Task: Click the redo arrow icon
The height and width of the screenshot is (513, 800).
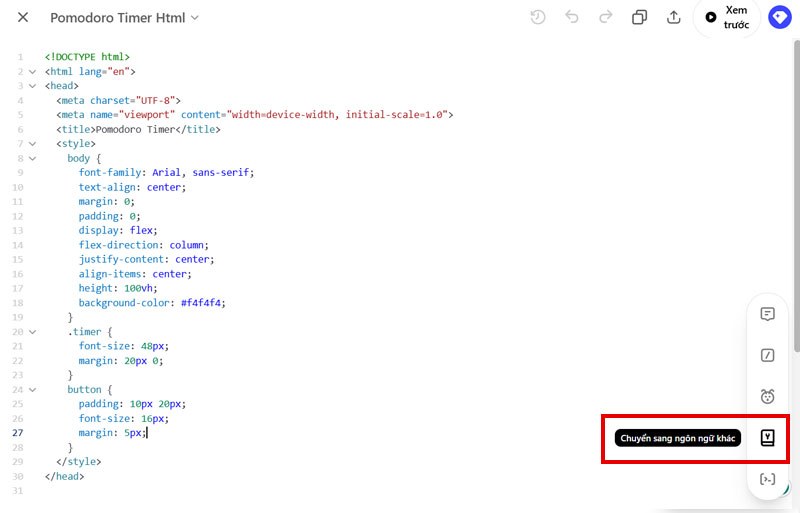Action: (x=605, y=17)
